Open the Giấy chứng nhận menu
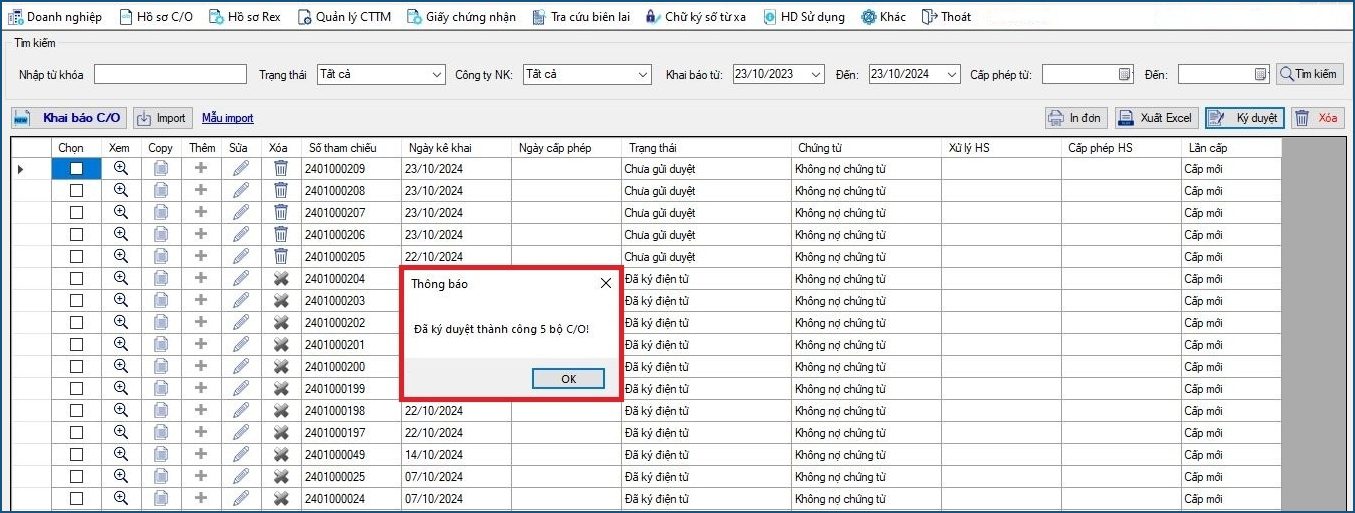This screenshot has height=513, width=1355. pyautogui.click(x=462, y=17)
